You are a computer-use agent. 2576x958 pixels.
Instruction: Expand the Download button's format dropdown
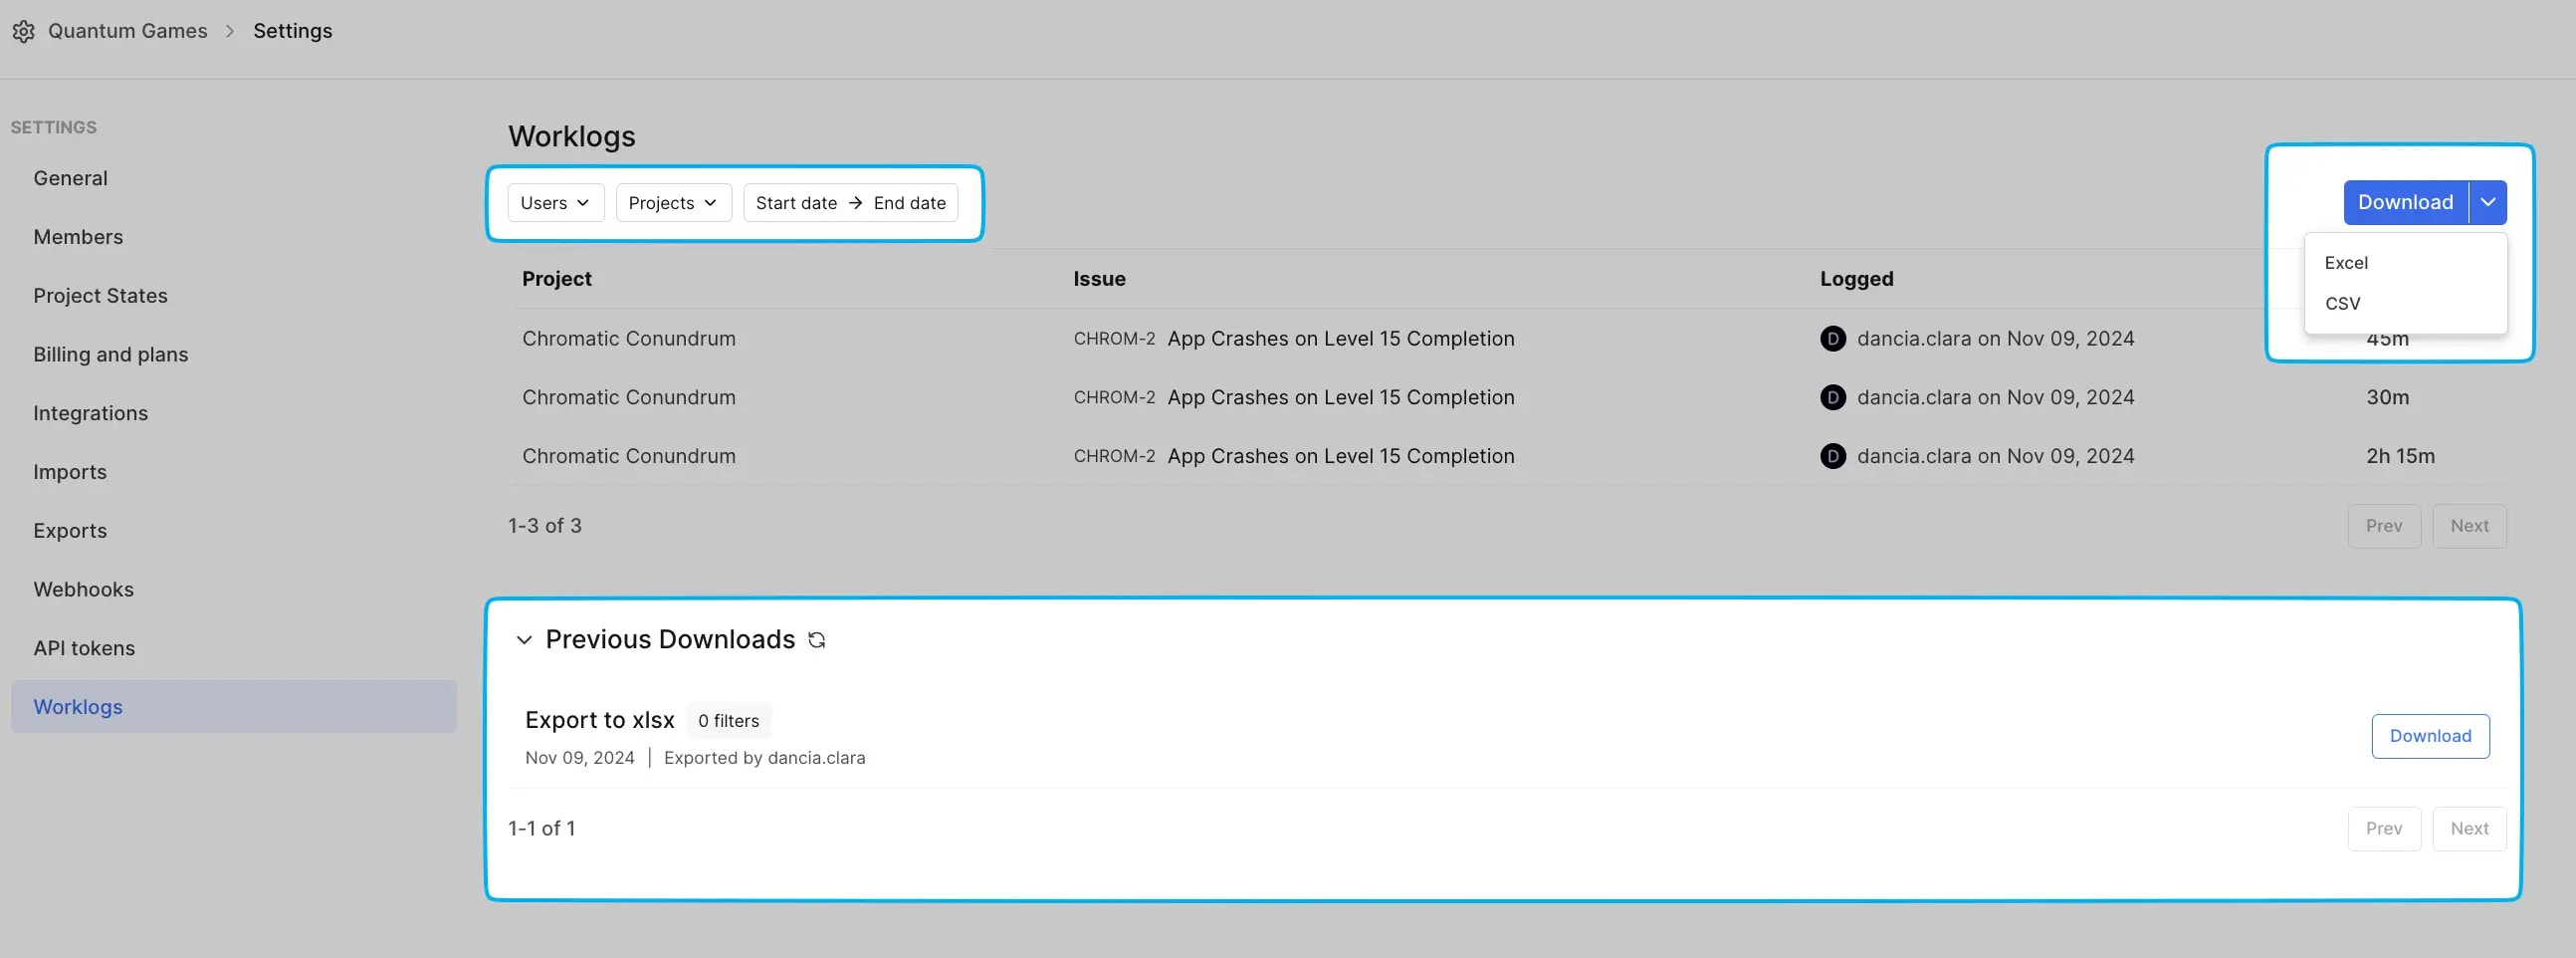2488,202
